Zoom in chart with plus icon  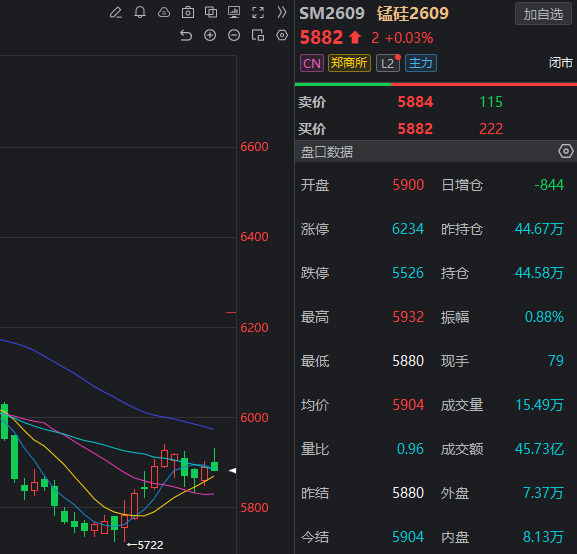click(x=210, y=35)
